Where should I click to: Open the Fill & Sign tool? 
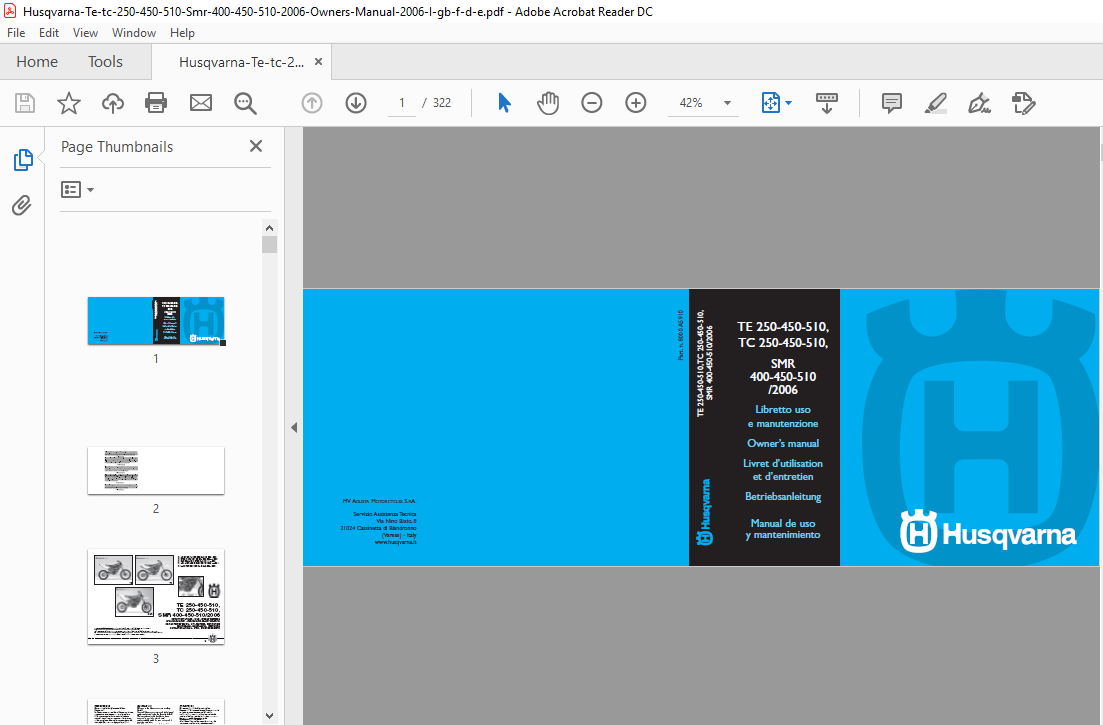pyautogui.click(x=979, y=103)
